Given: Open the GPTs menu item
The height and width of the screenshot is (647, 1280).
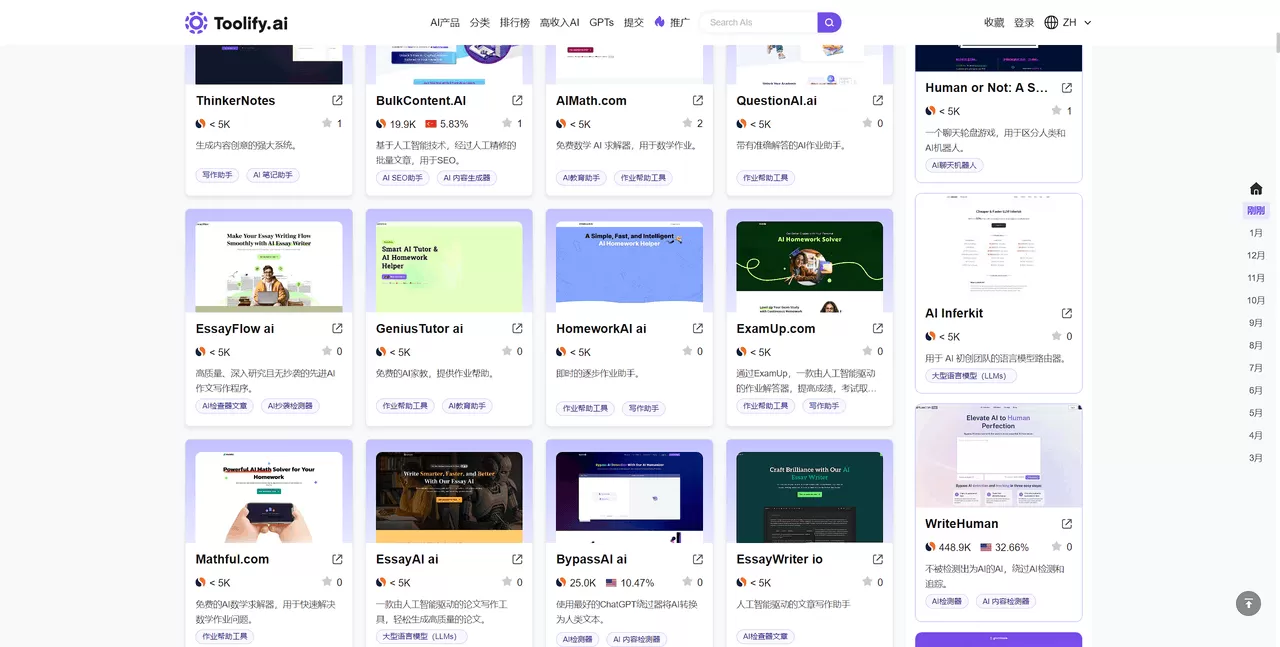Looking at the screenshot, I should coord(601,21).
